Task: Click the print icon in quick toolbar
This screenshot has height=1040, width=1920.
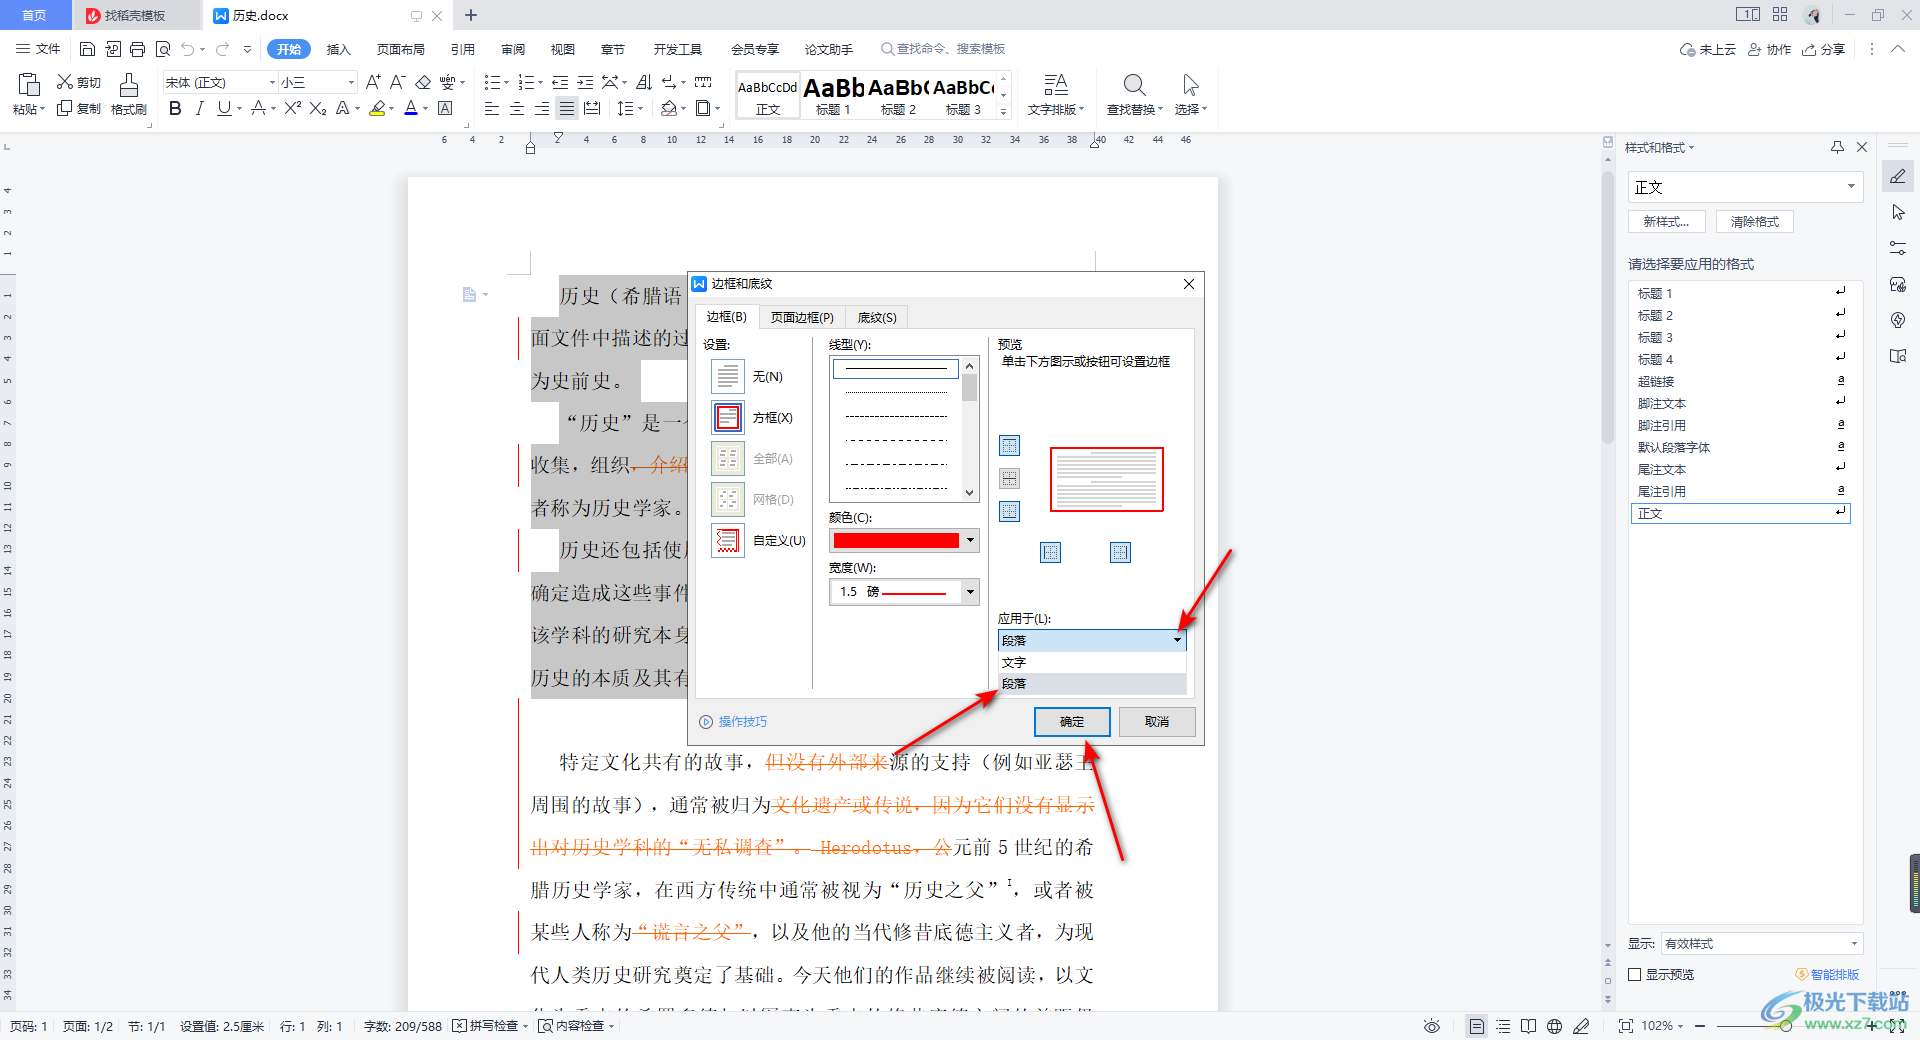Action: 138,49
